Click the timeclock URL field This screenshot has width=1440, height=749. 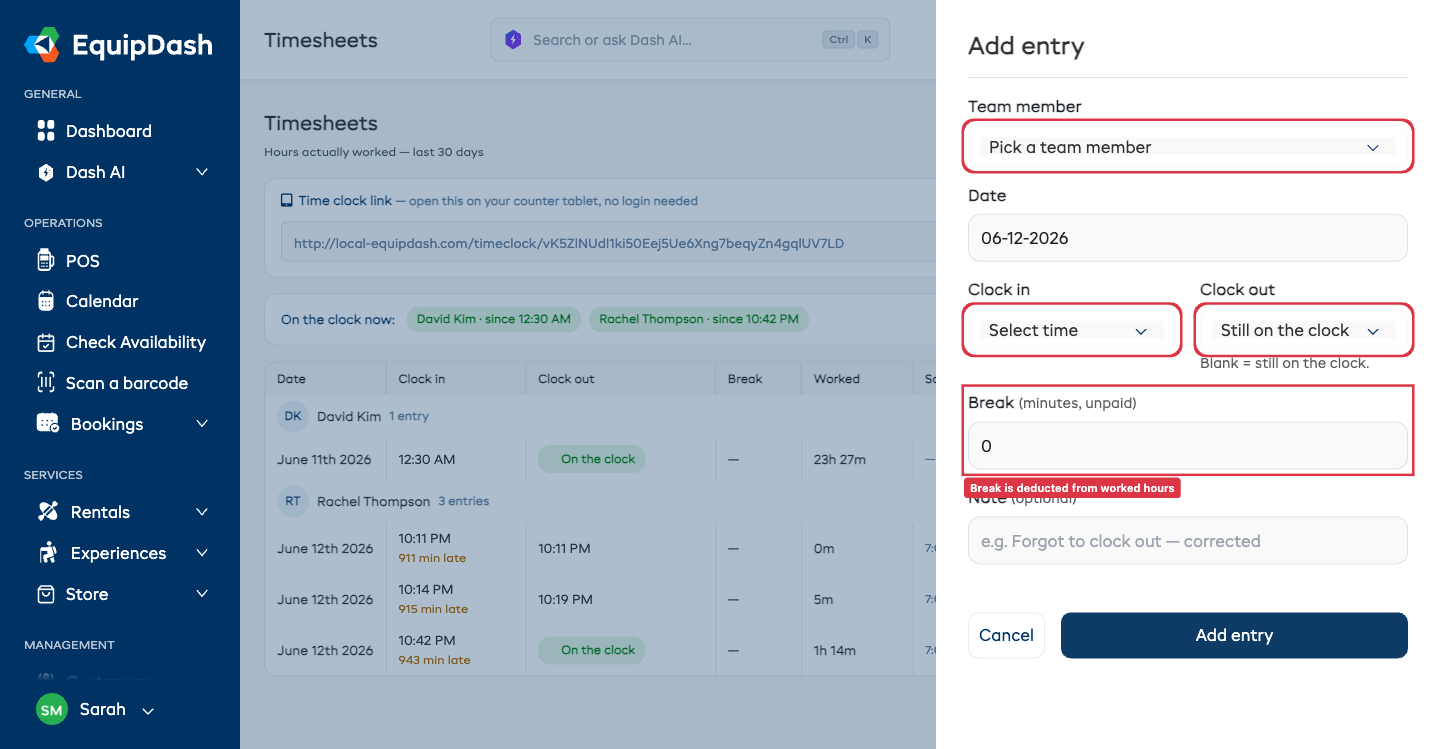pyautogui.click(x=608, y=243)
